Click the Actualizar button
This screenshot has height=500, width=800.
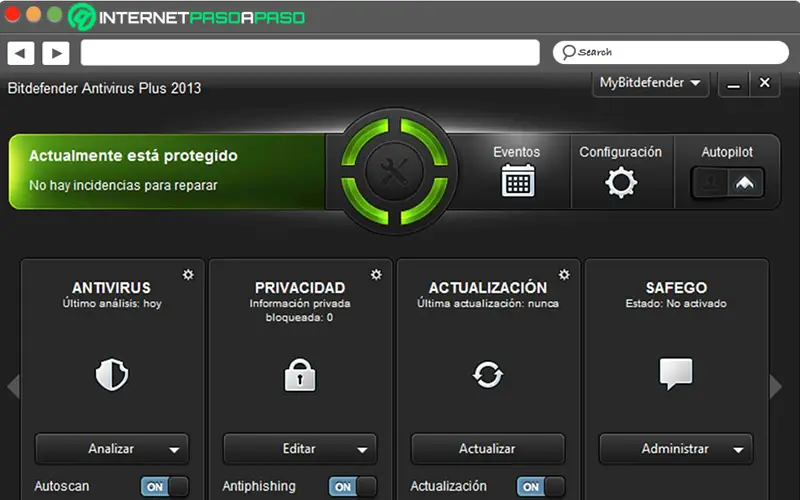pyautogui.click(x=488, y=448)
